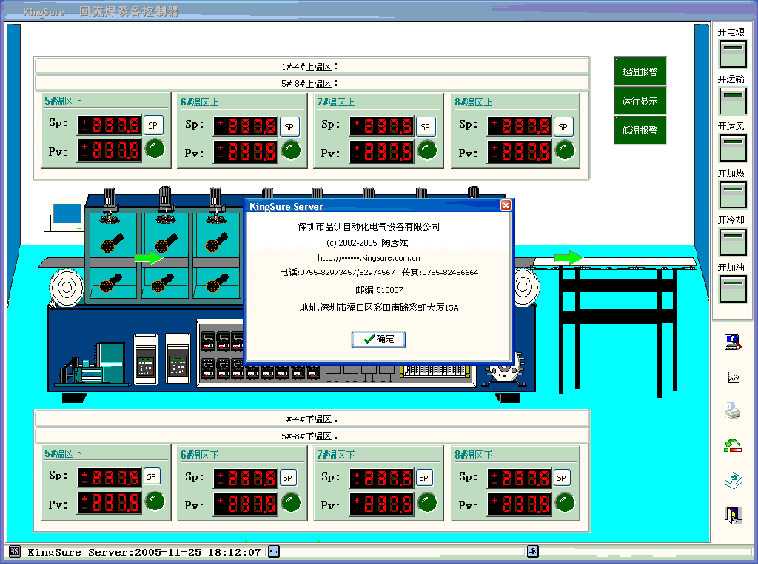758x564 pixels.
Task: Click the SP button in 7#温区上 panel
Action: [425, 126]
